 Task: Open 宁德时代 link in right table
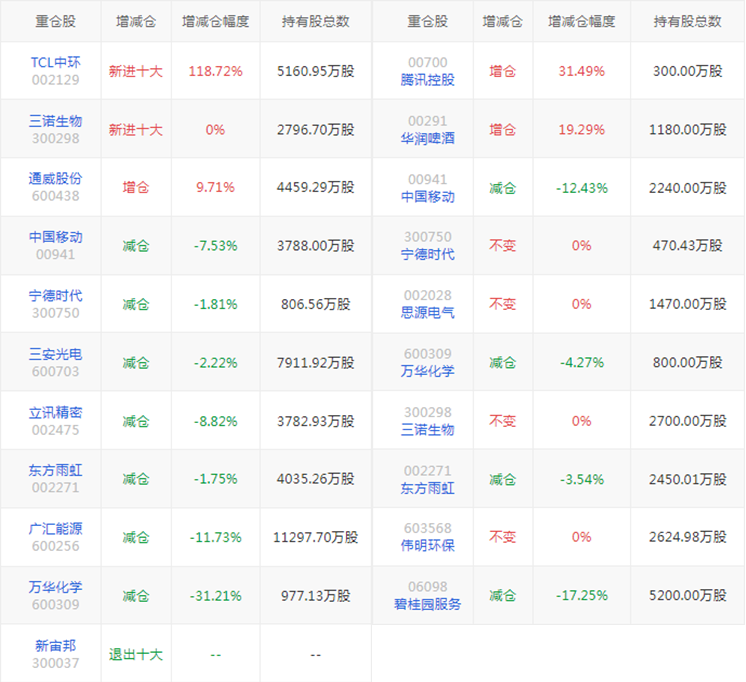[x=428, y=255]
